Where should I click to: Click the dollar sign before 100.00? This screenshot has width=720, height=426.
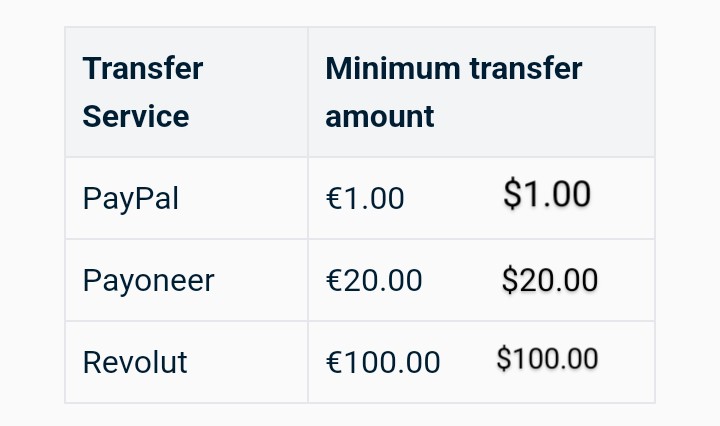[504, 358]
